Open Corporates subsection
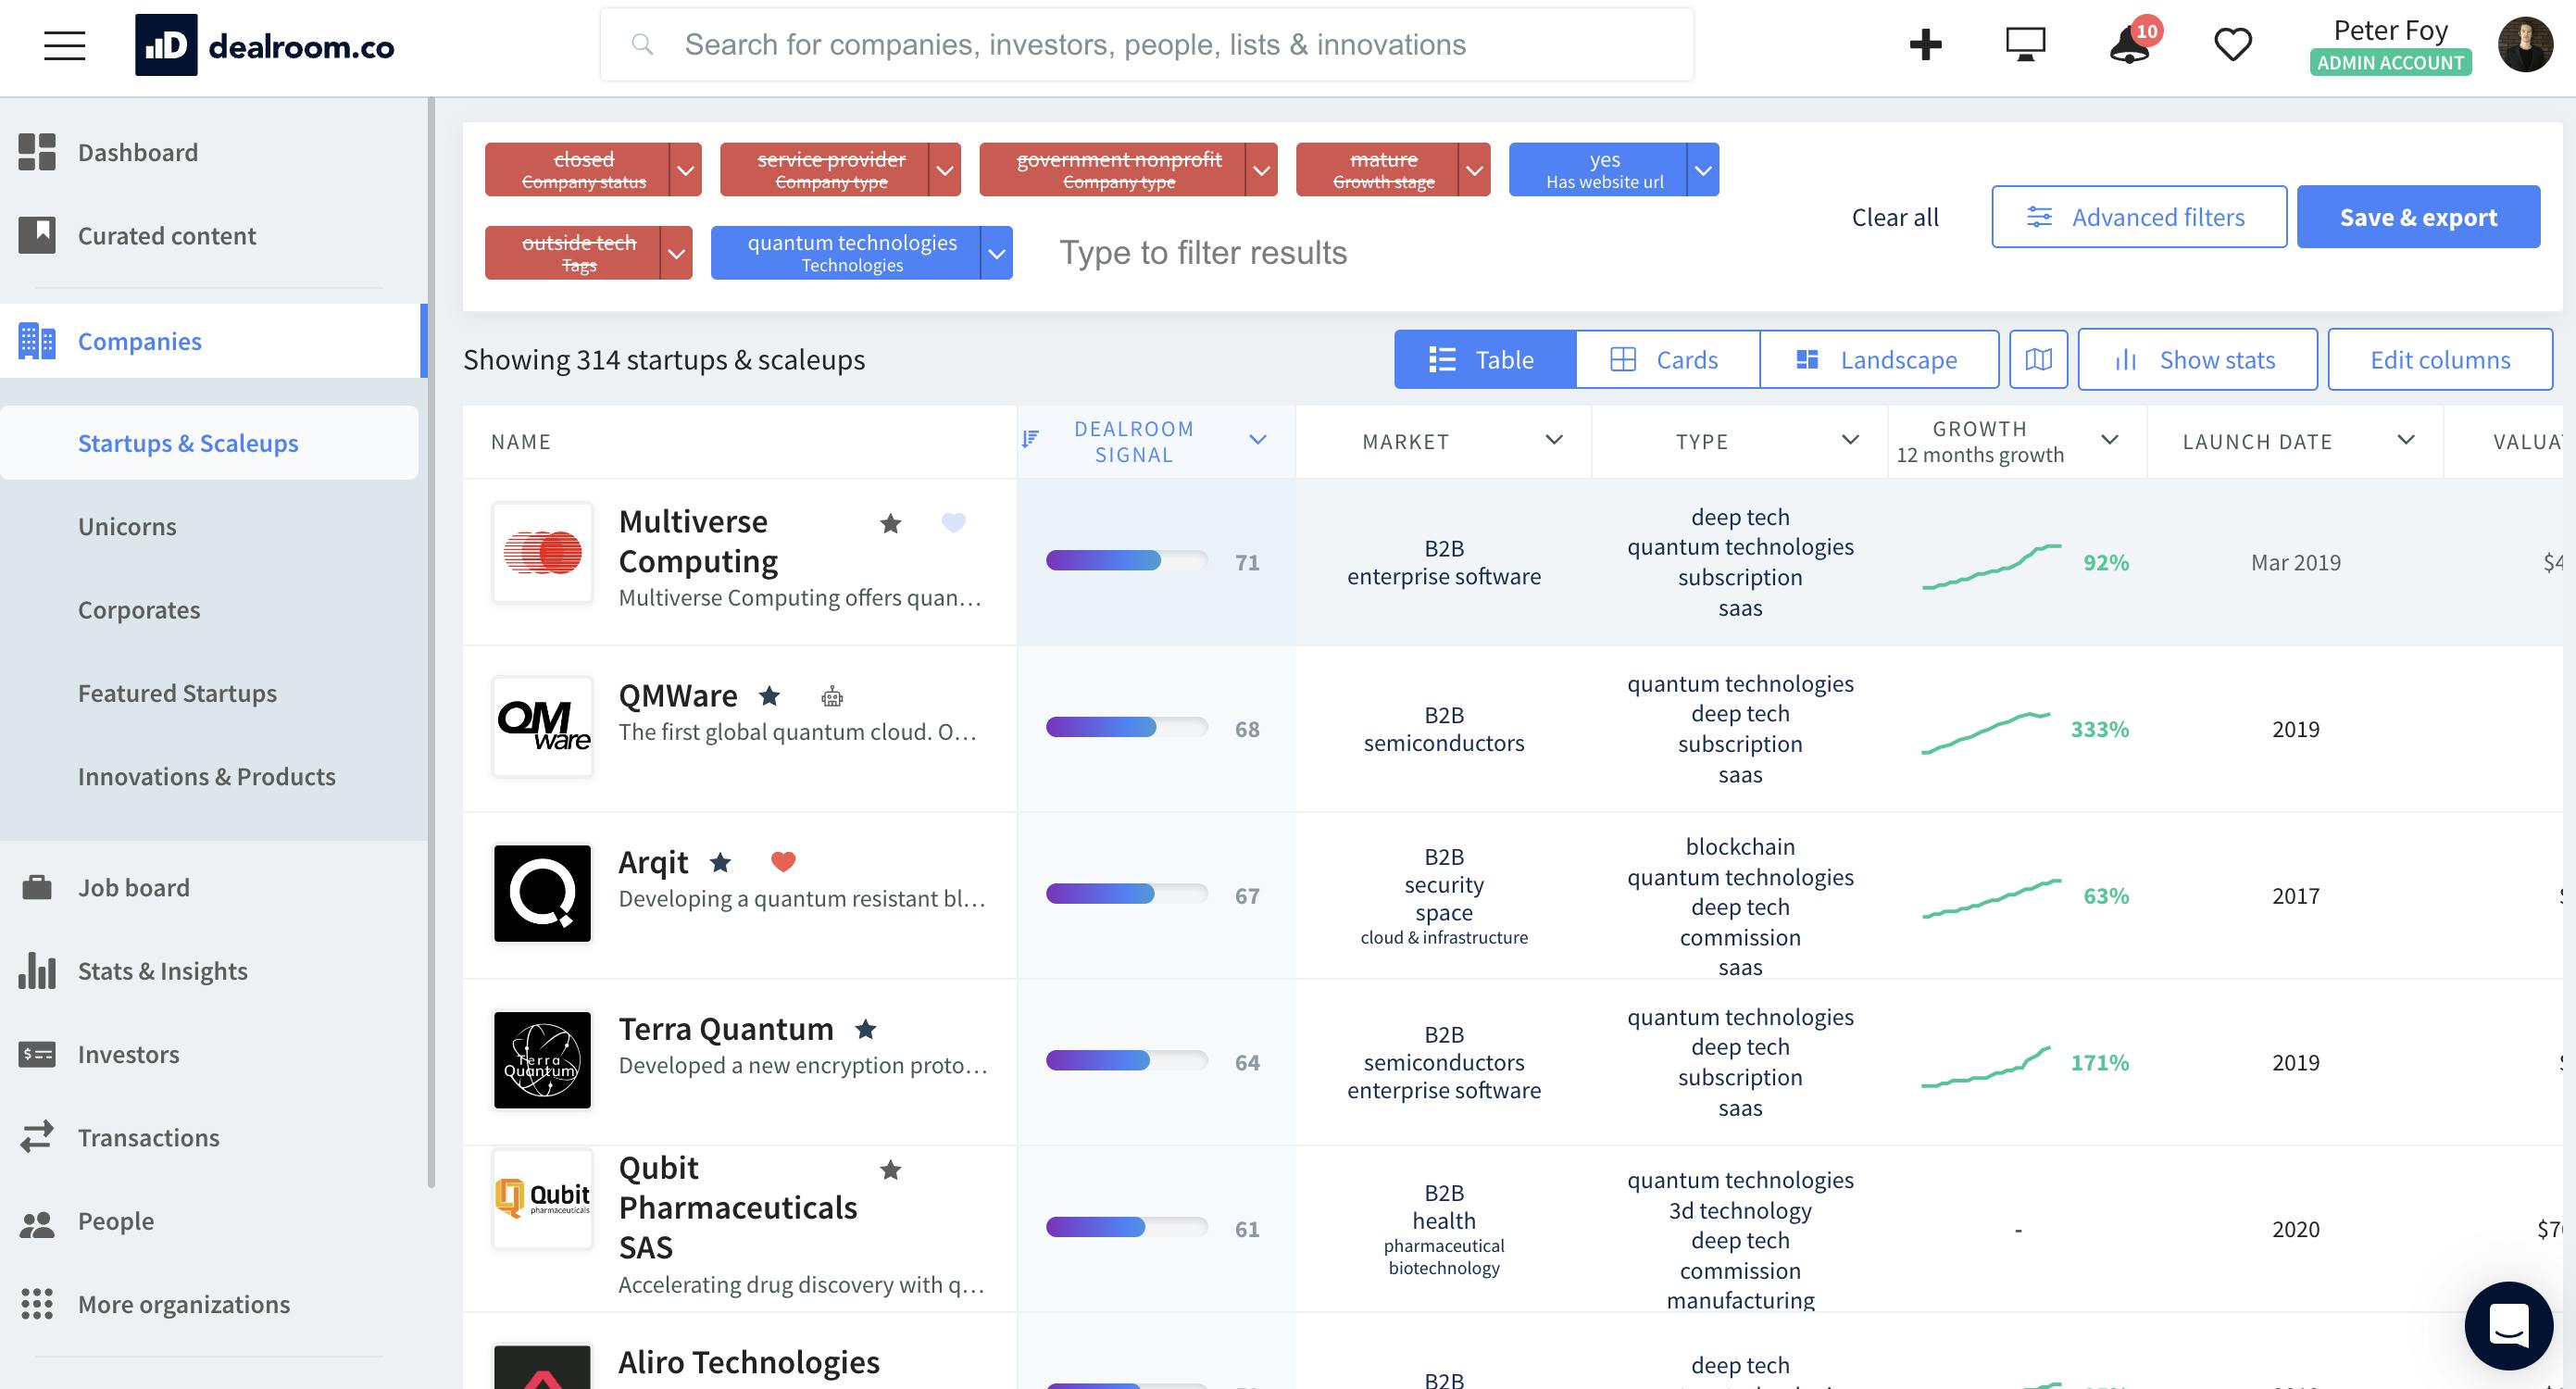This screenshot has height=1389, width=2576. (x=139, y=610)
